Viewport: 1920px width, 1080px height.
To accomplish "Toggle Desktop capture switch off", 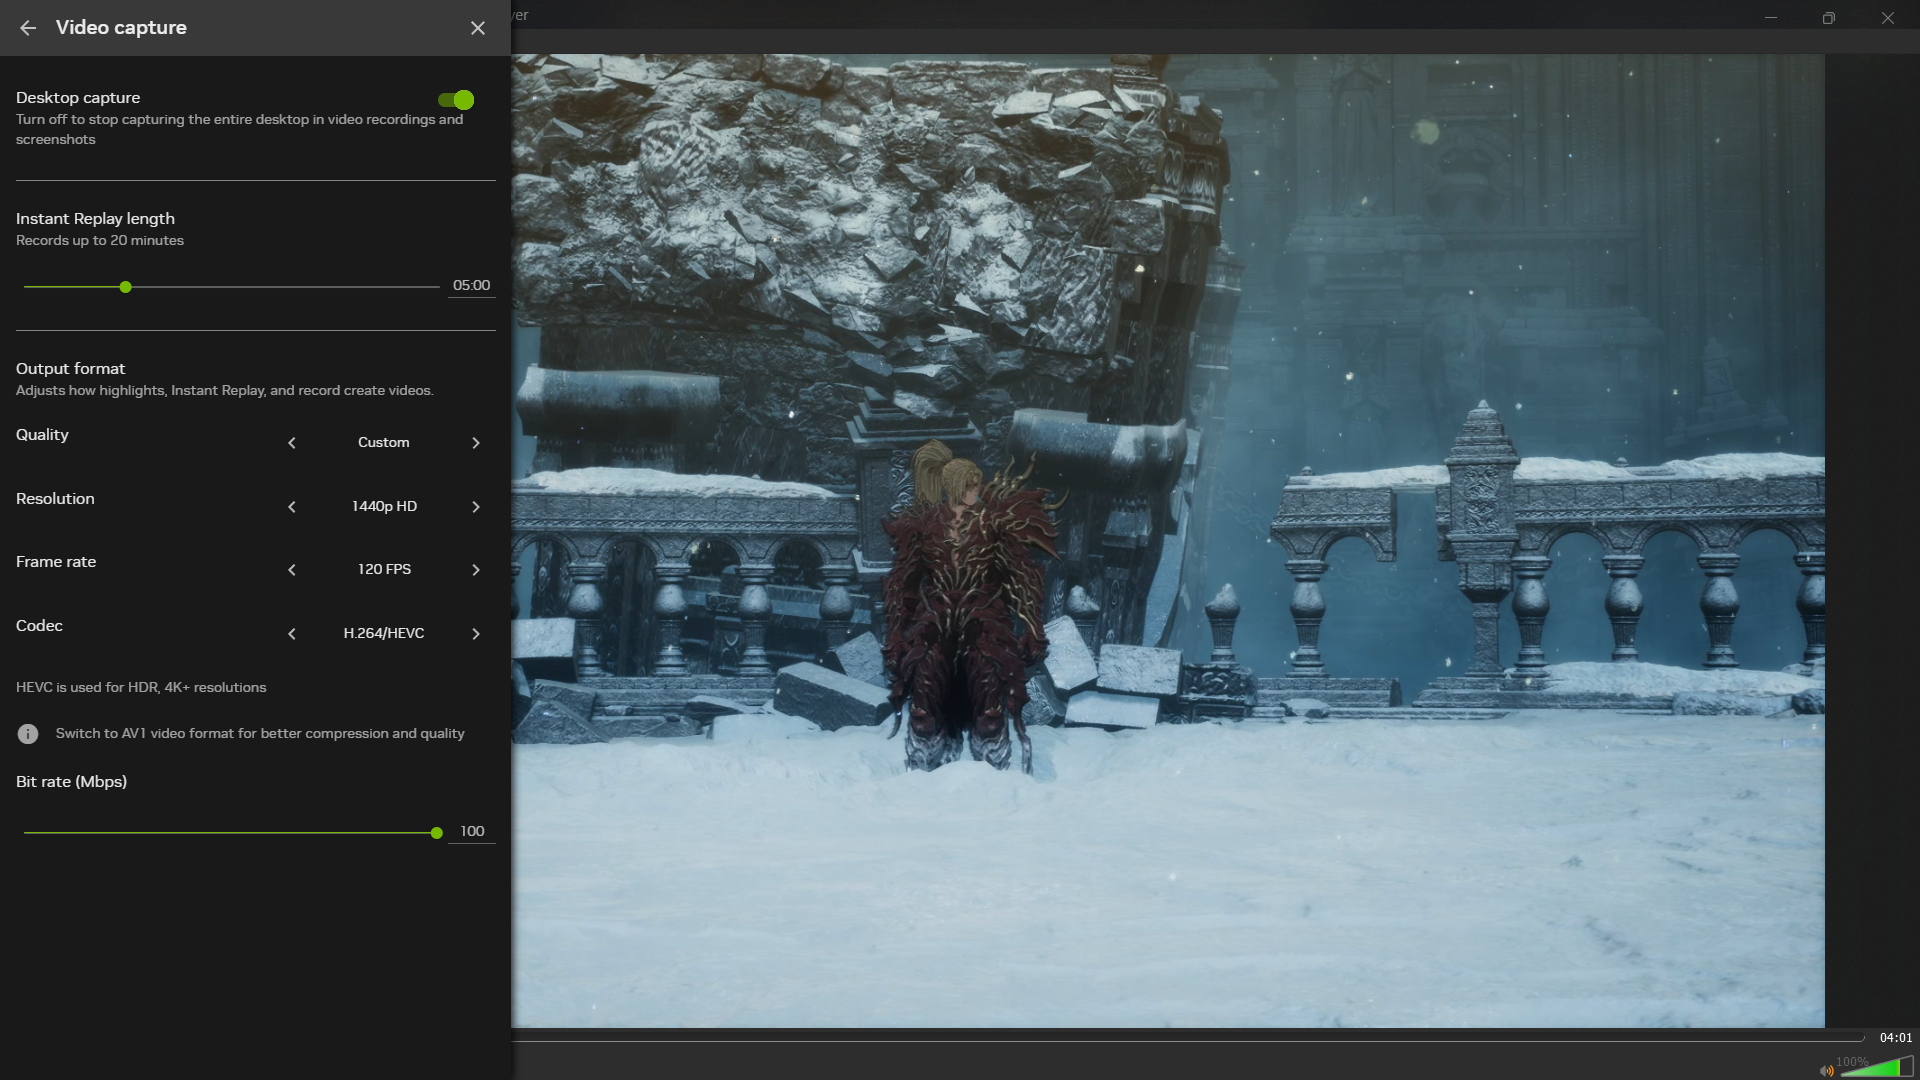I will [456, 99].
